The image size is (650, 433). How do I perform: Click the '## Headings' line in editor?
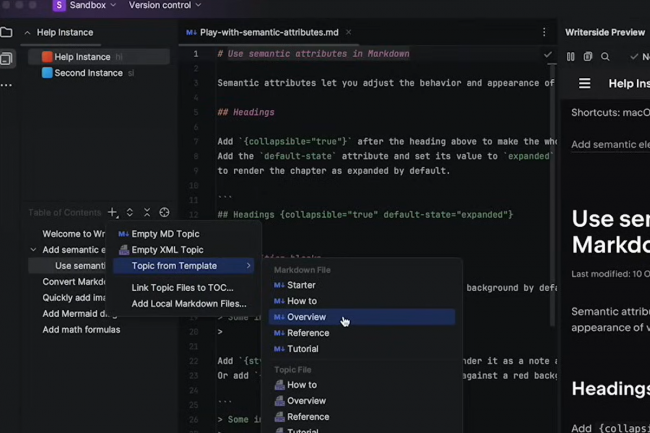(x=246, y=112)
